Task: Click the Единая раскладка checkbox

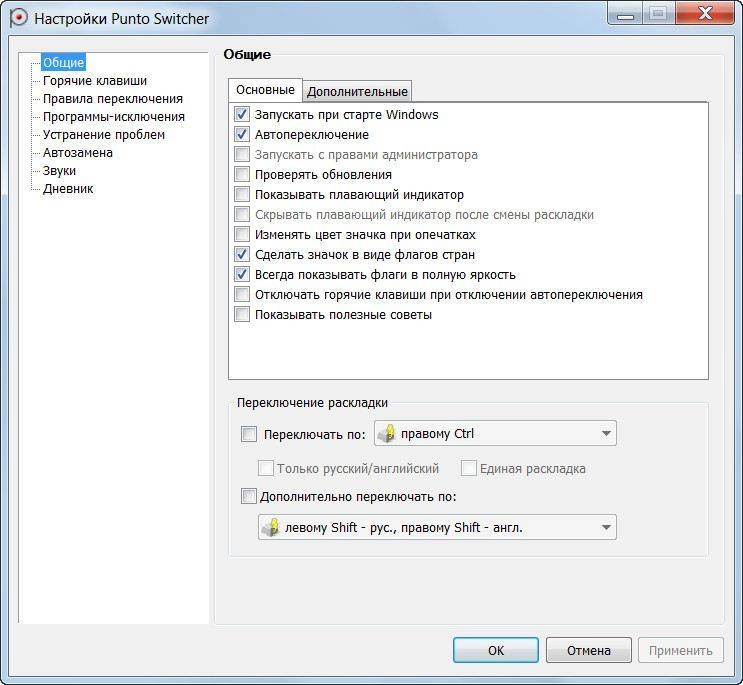Action: (x=469, y=469)
